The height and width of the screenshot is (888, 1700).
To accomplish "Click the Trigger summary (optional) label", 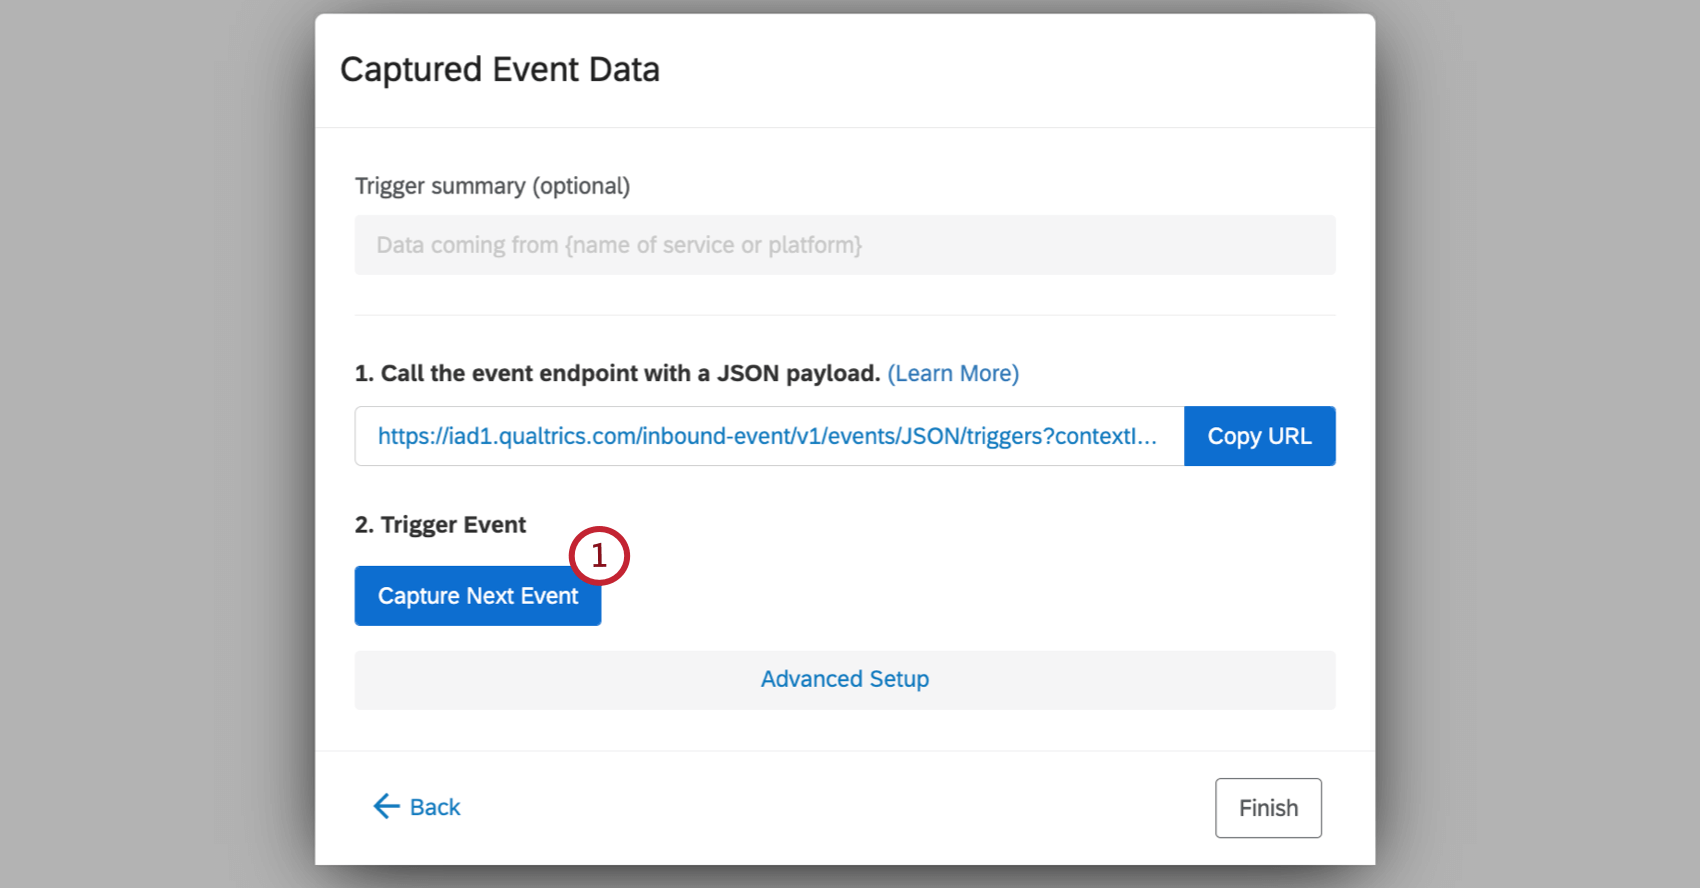I will pyautogui.click(x=492, y=187).
